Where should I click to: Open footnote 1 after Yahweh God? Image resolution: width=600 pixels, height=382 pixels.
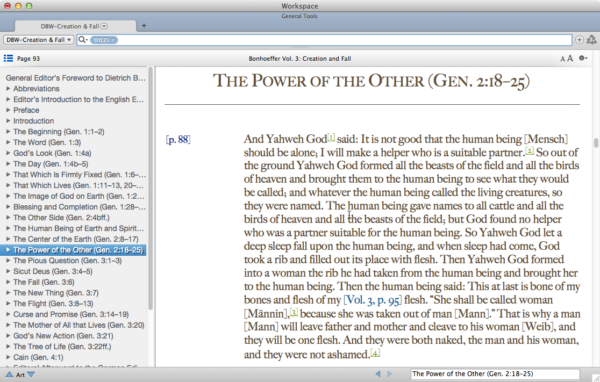pyautogui.click(x=331, y=137)
